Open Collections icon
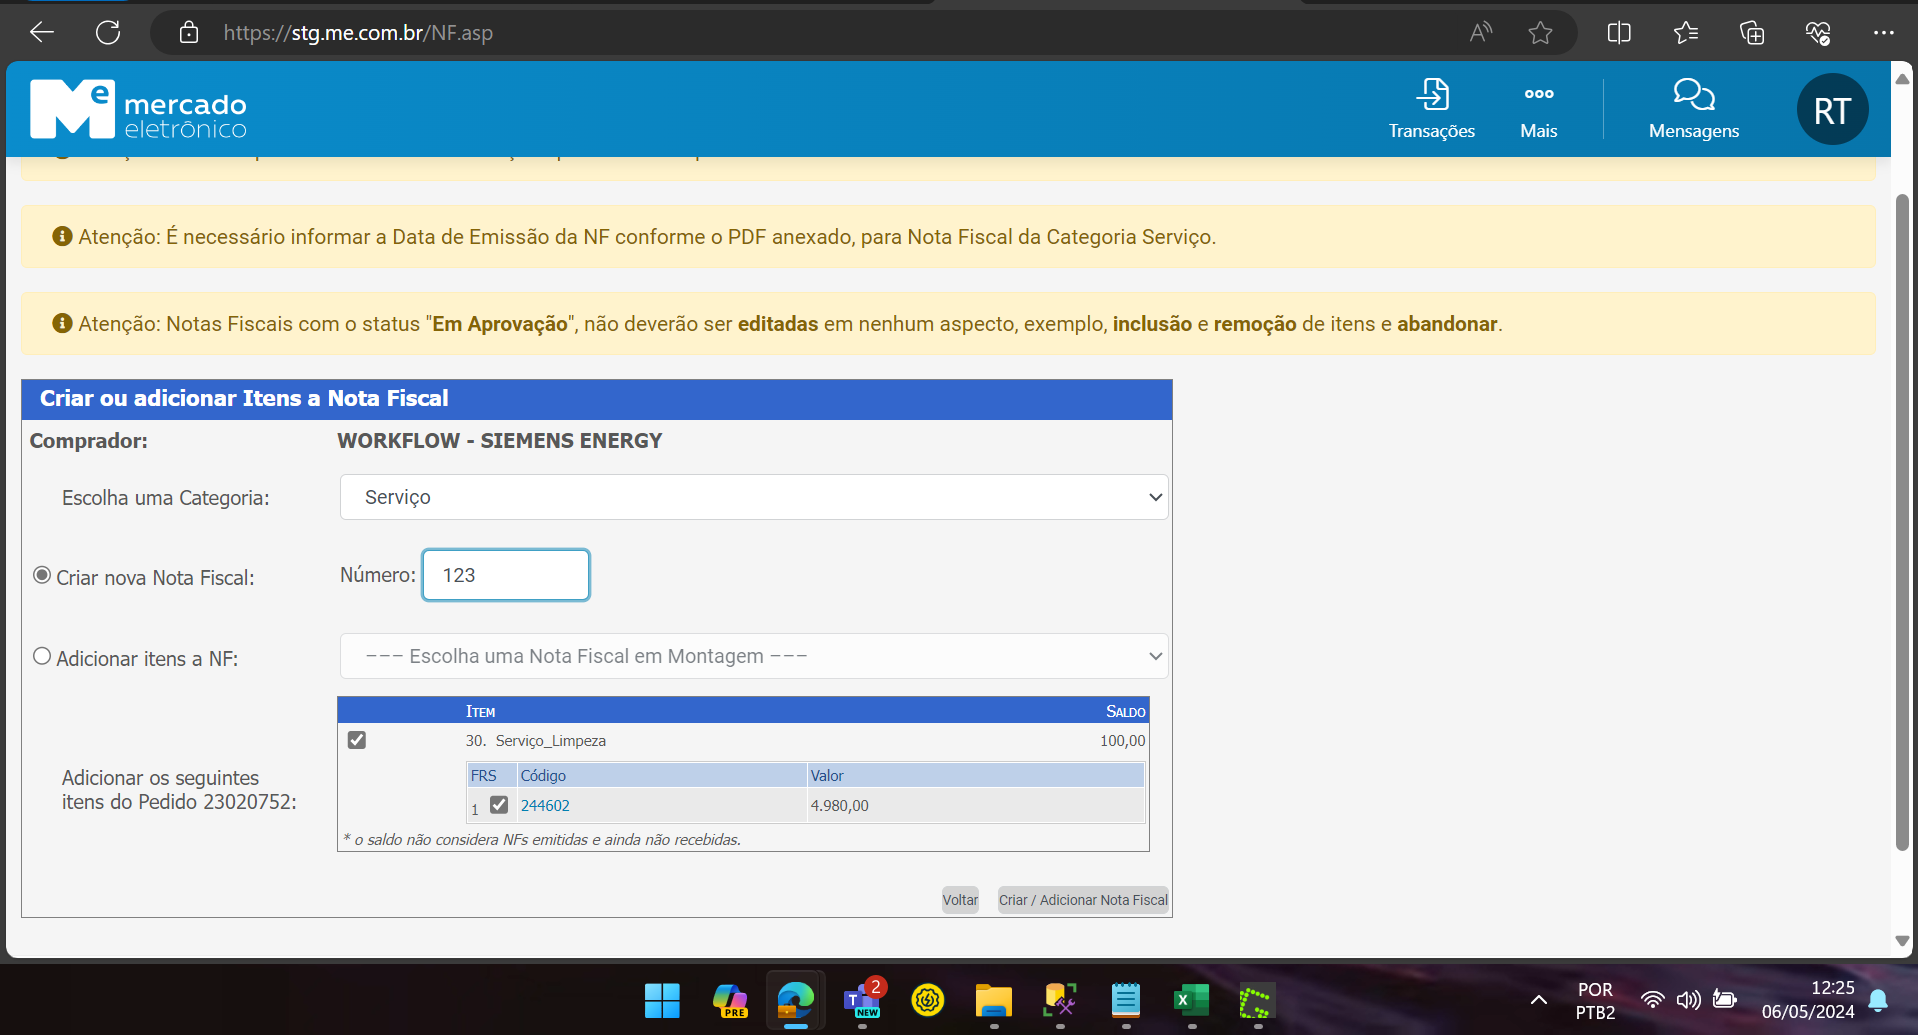 click(x=1752, y=33)
